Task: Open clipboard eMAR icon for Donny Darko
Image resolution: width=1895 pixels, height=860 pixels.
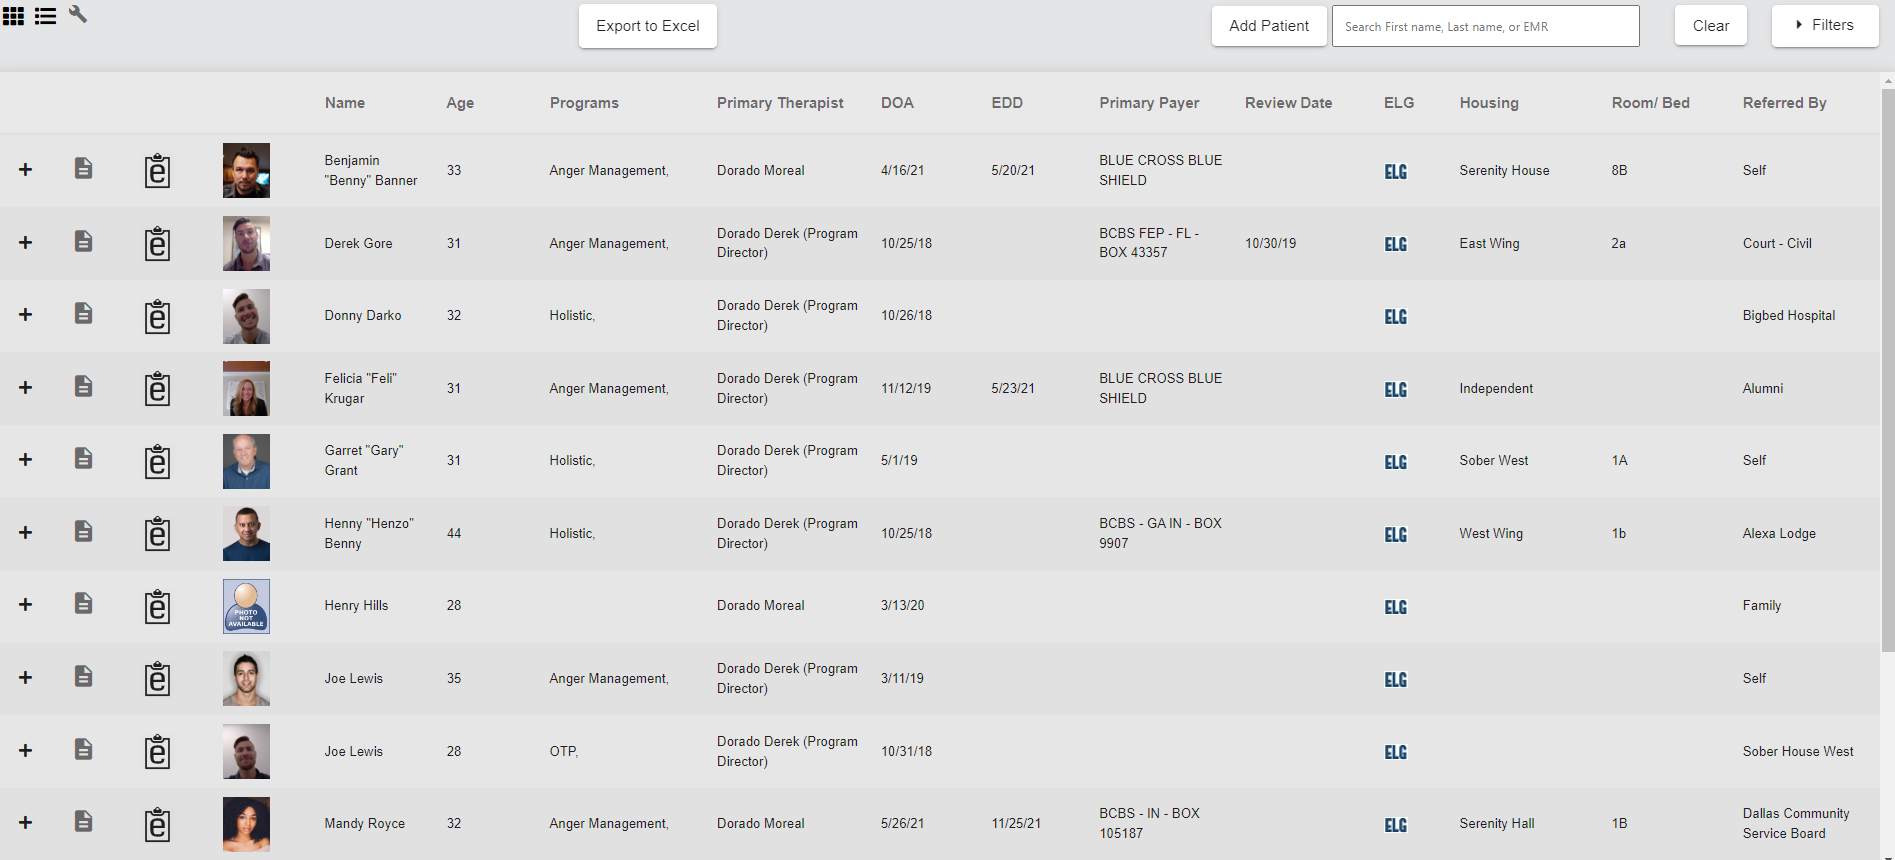Action: pyautogui.click(x=157, y=316)
